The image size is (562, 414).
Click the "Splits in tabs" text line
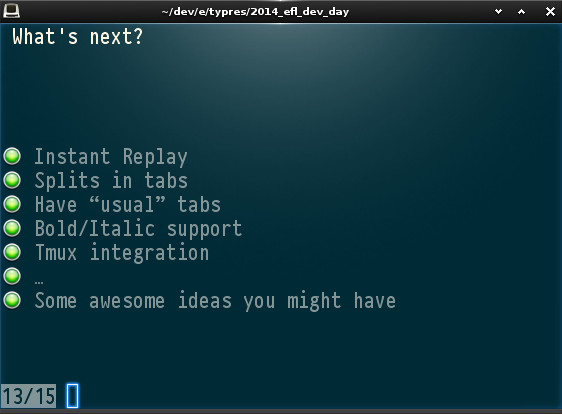111,180
